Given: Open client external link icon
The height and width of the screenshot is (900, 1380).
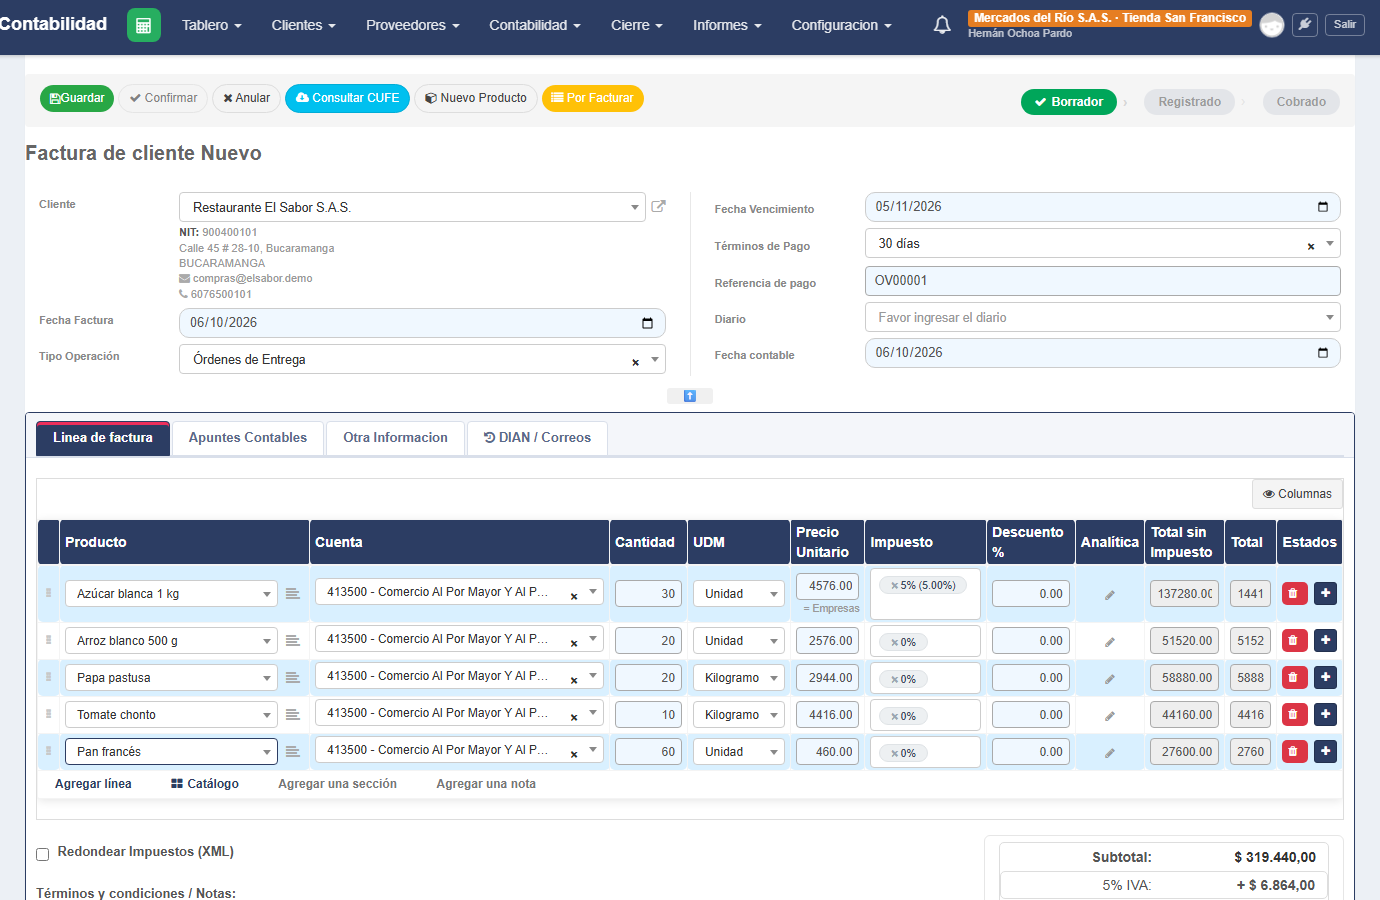Looking at the screenshot, I should 659,206.
